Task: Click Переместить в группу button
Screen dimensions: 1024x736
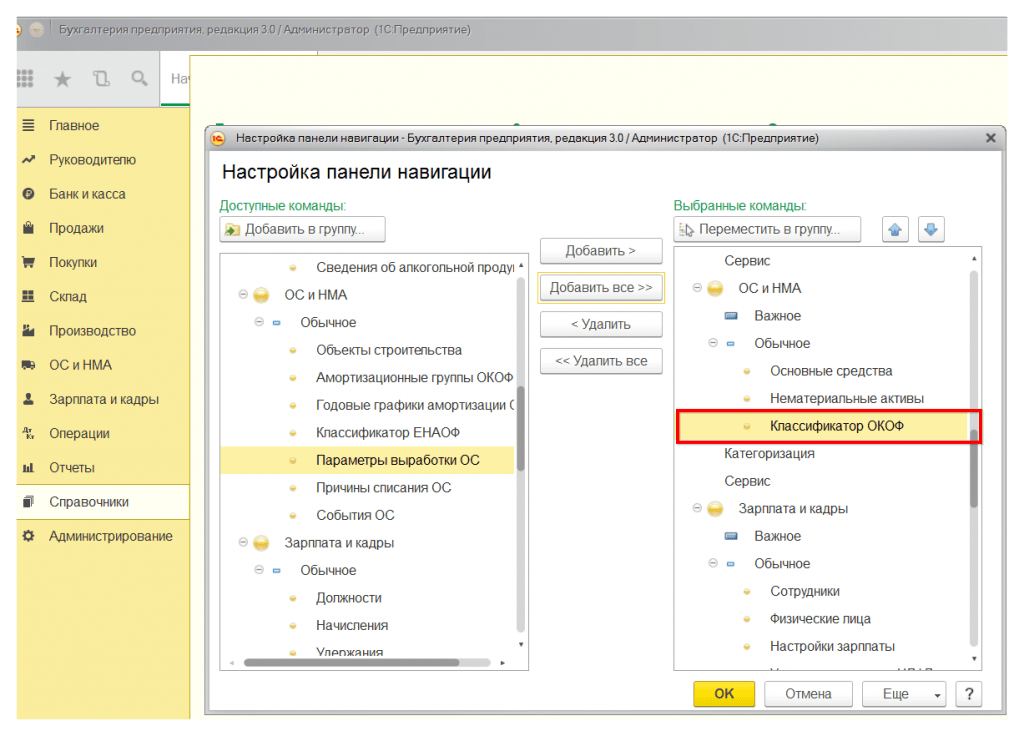Action: [x=767, y=229]
